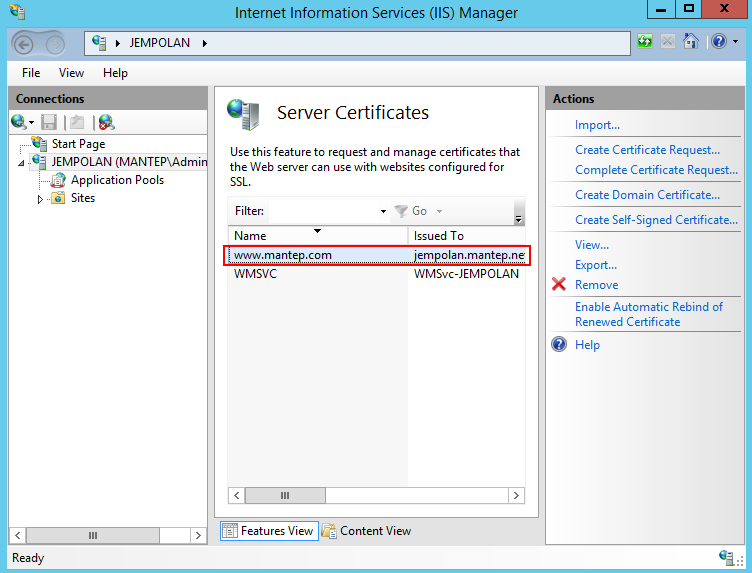
Task: Open the blue Help question-mark toolbar icon
Action: point(719,41)
